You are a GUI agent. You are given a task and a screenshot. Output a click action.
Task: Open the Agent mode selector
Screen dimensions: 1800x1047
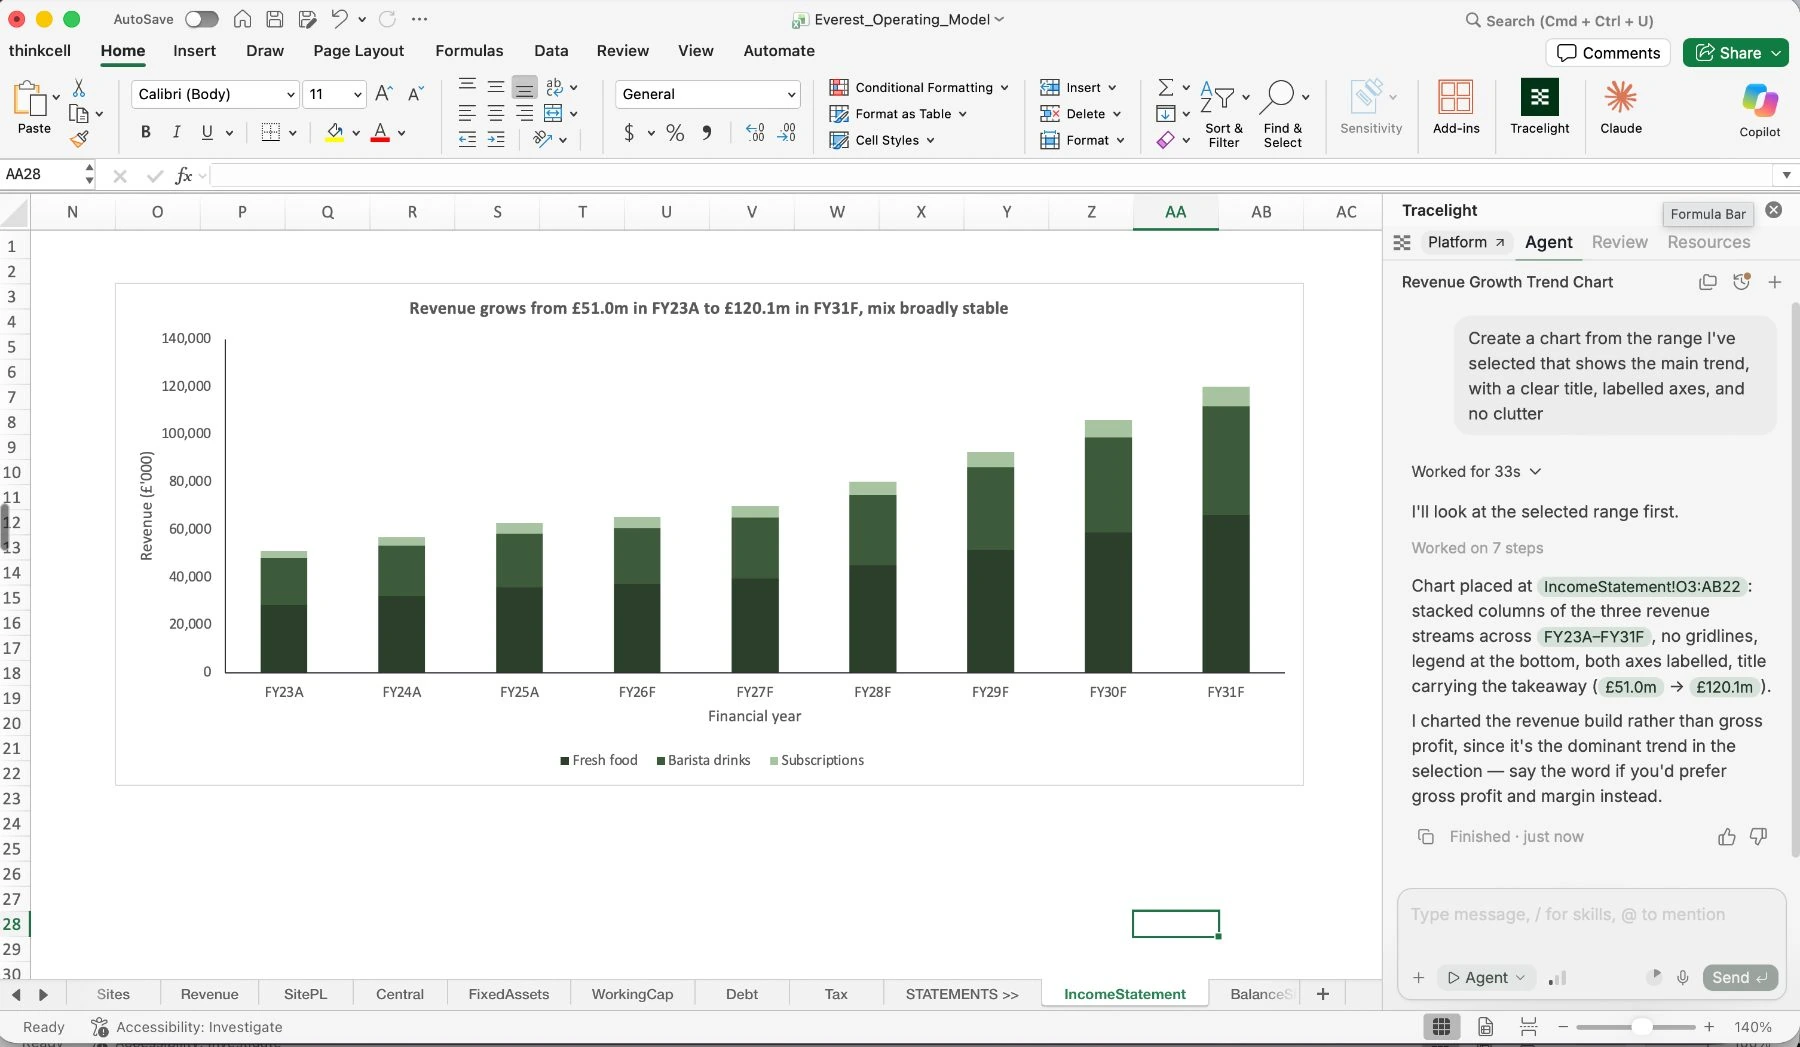click(1486, 978)
